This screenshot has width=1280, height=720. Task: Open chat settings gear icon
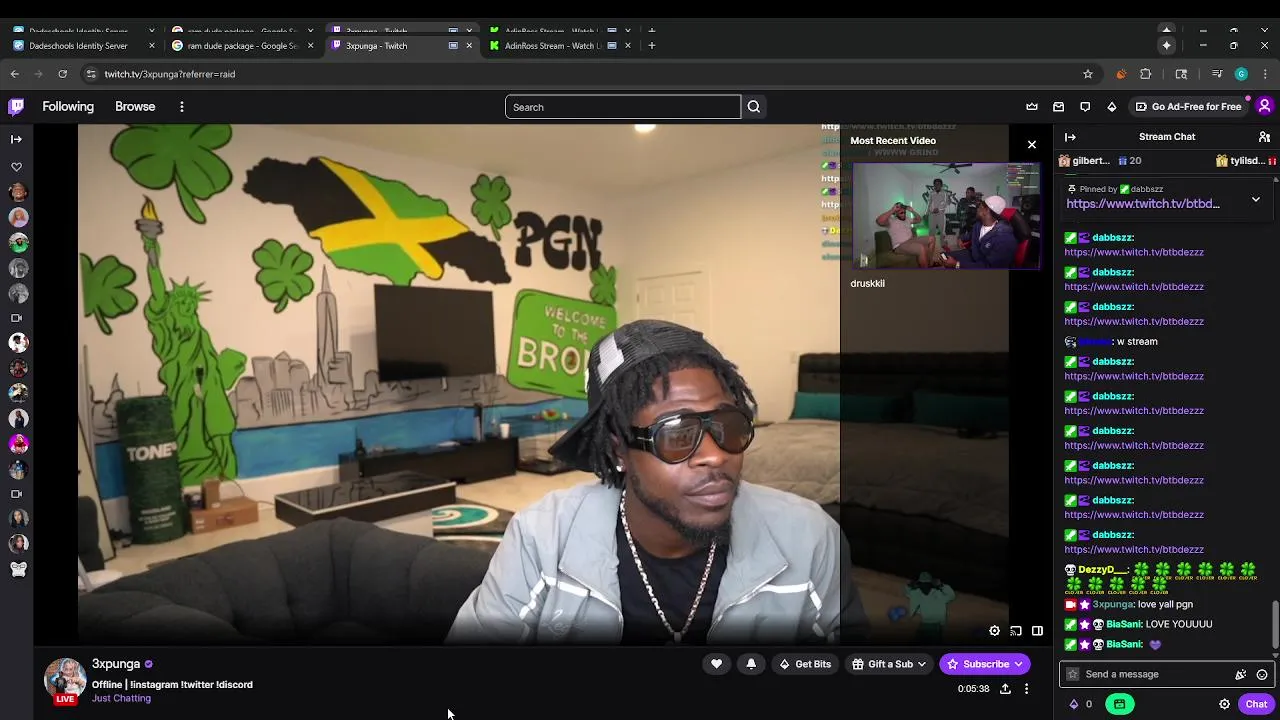(x=1224, y=704)
